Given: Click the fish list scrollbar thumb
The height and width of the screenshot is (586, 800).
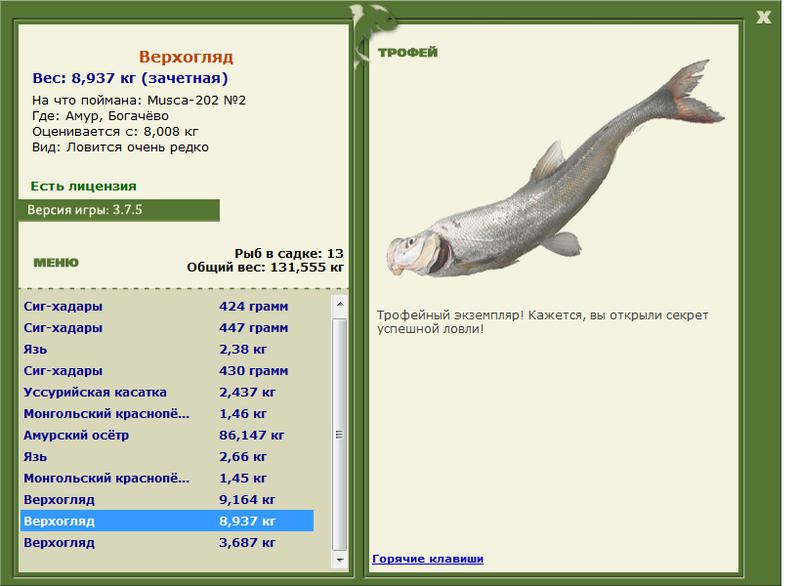Looking at the screenshot, I should (x=340, y=435).
